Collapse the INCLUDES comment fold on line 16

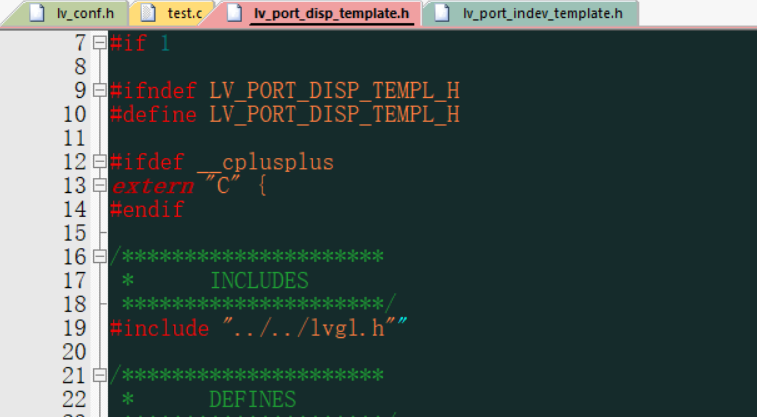(x=99, y=257)
